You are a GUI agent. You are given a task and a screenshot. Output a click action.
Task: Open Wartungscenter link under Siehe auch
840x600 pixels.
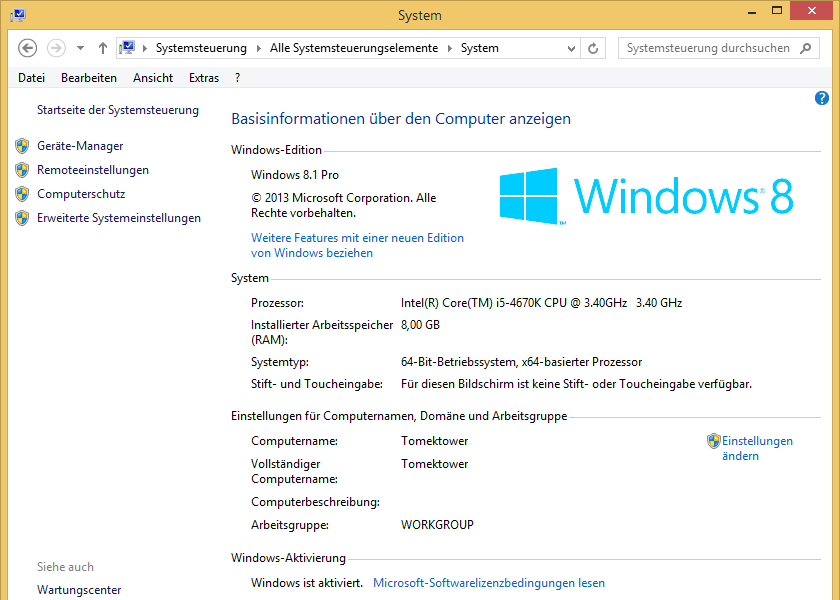pyautogui.click(x=79, y=590)
